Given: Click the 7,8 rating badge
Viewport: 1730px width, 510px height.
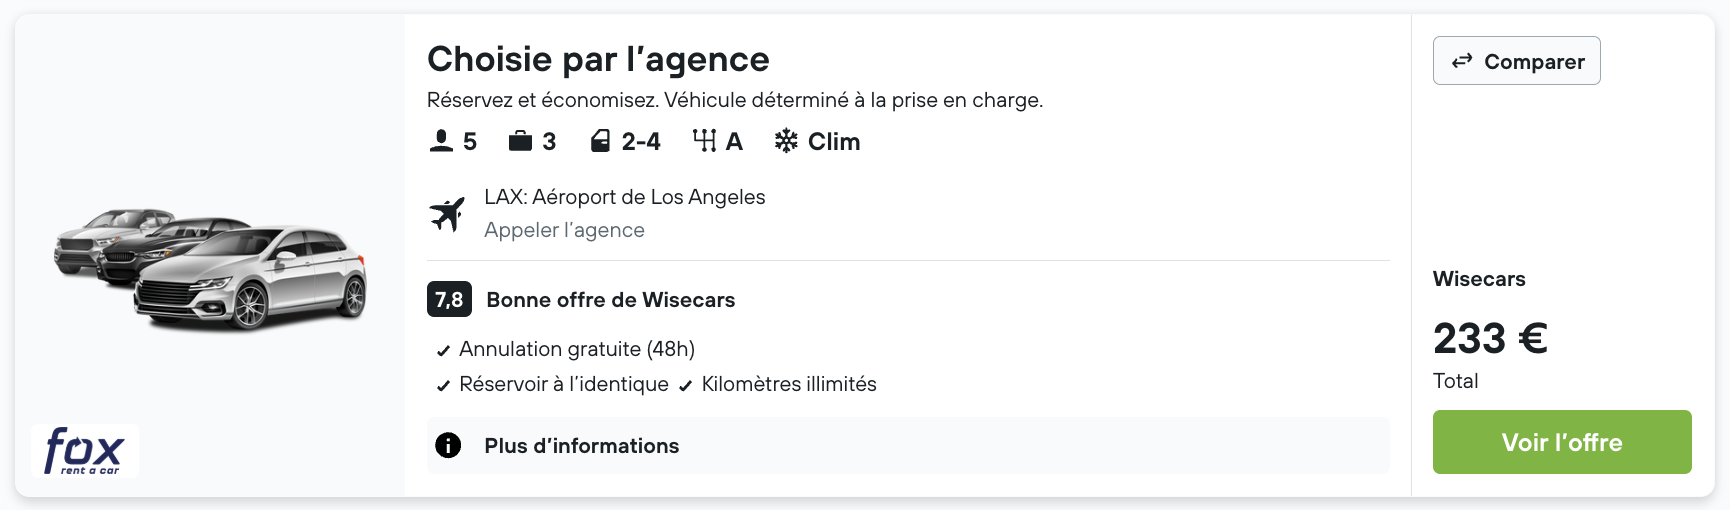Looking at the screenshot, I should 449,299.
